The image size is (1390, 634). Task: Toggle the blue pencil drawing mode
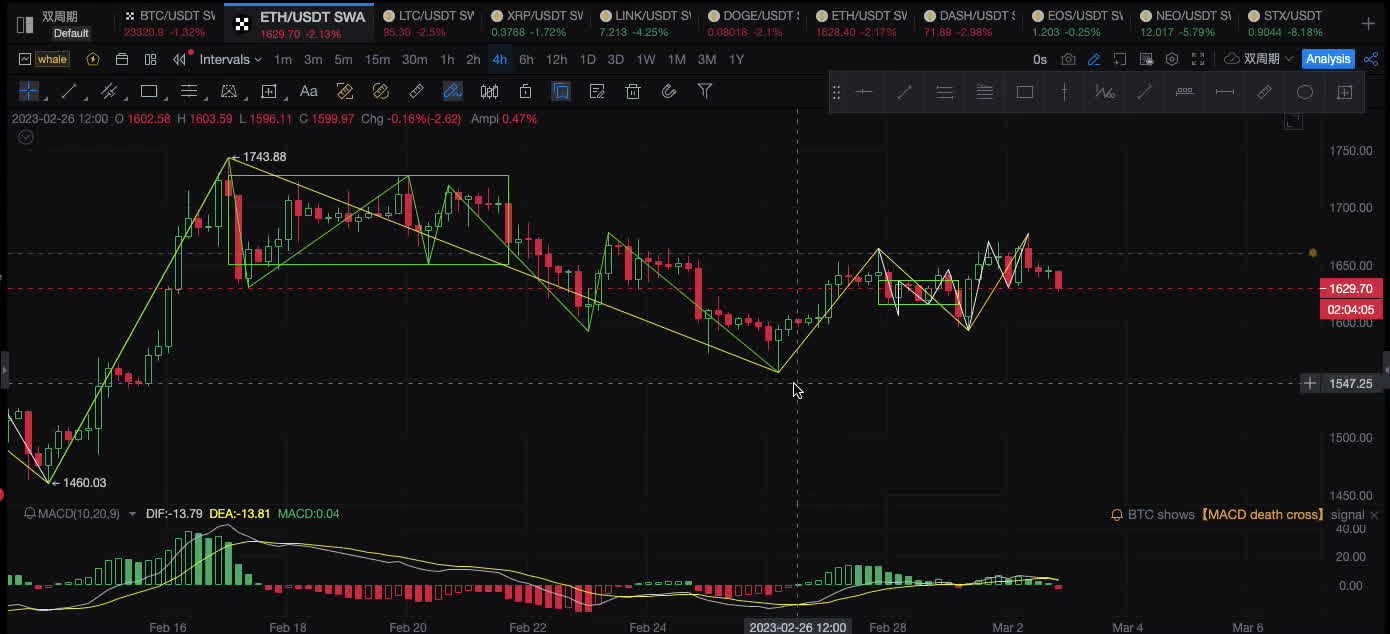click(x=1094, y=60)
